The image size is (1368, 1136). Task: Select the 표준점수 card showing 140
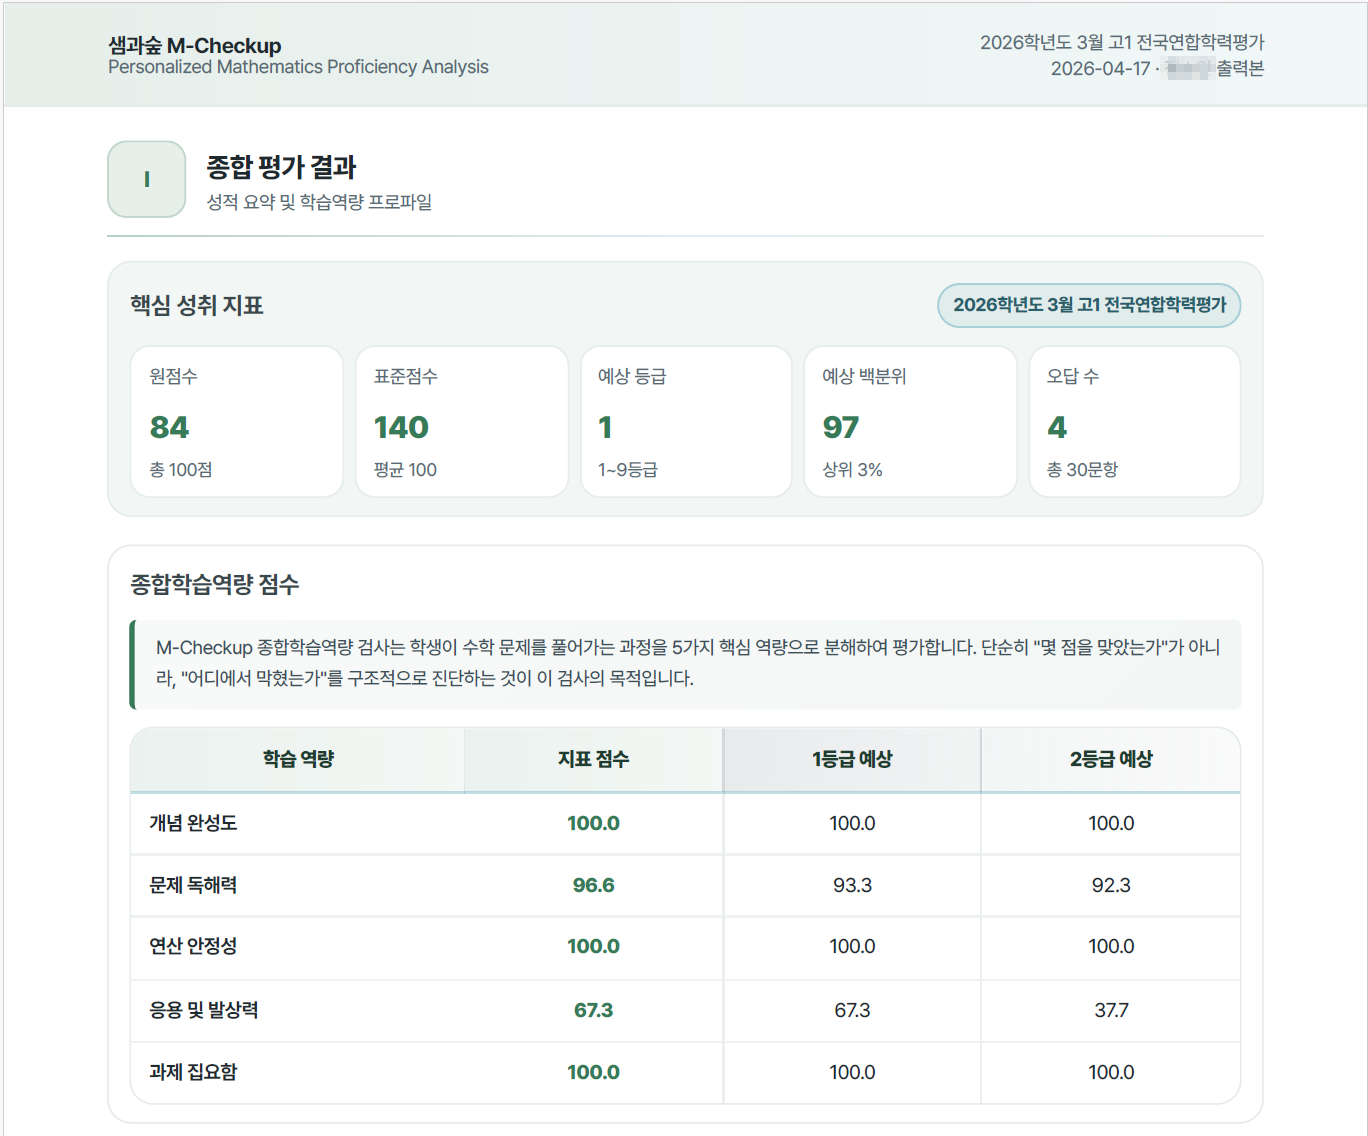[461, 421]
